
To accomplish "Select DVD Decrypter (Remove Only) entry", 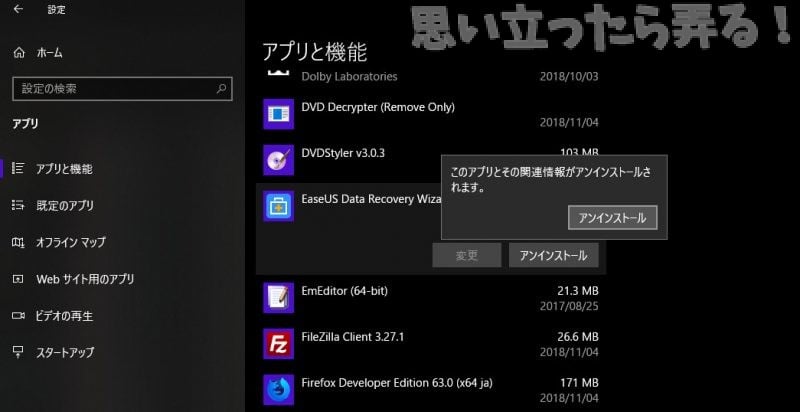I will (x=378, y=107).
